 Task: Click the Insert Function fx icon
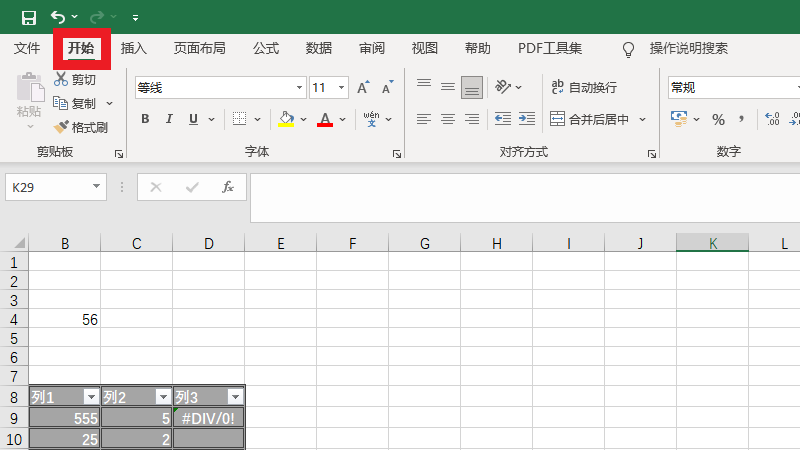point(228,187)
